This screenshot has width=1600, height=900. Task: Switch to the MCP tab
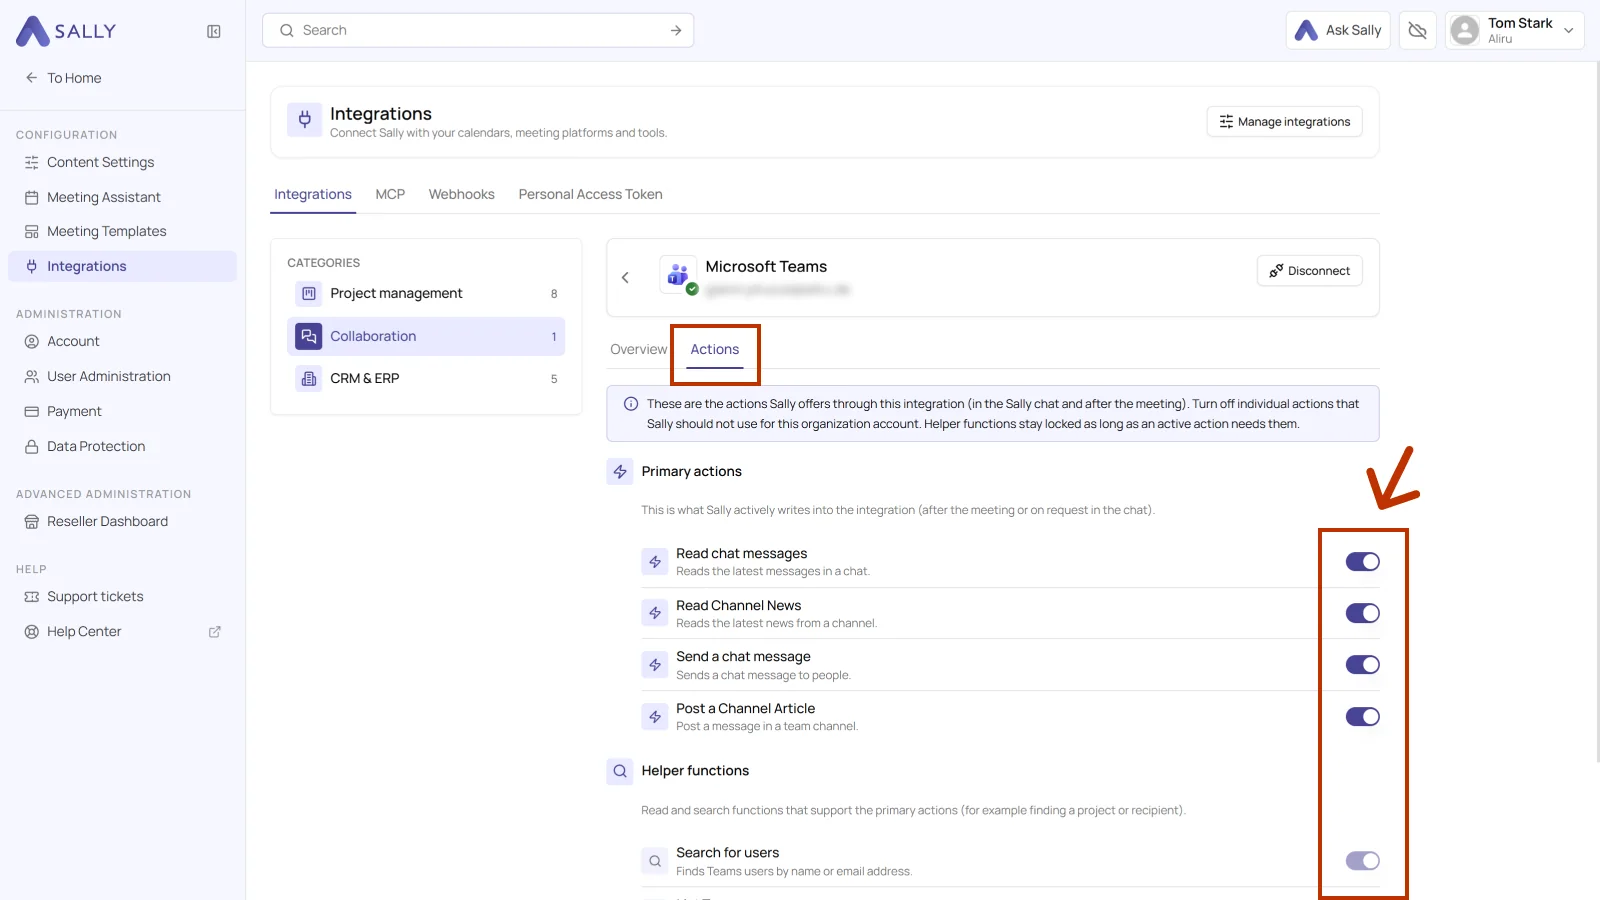(390, 194)
